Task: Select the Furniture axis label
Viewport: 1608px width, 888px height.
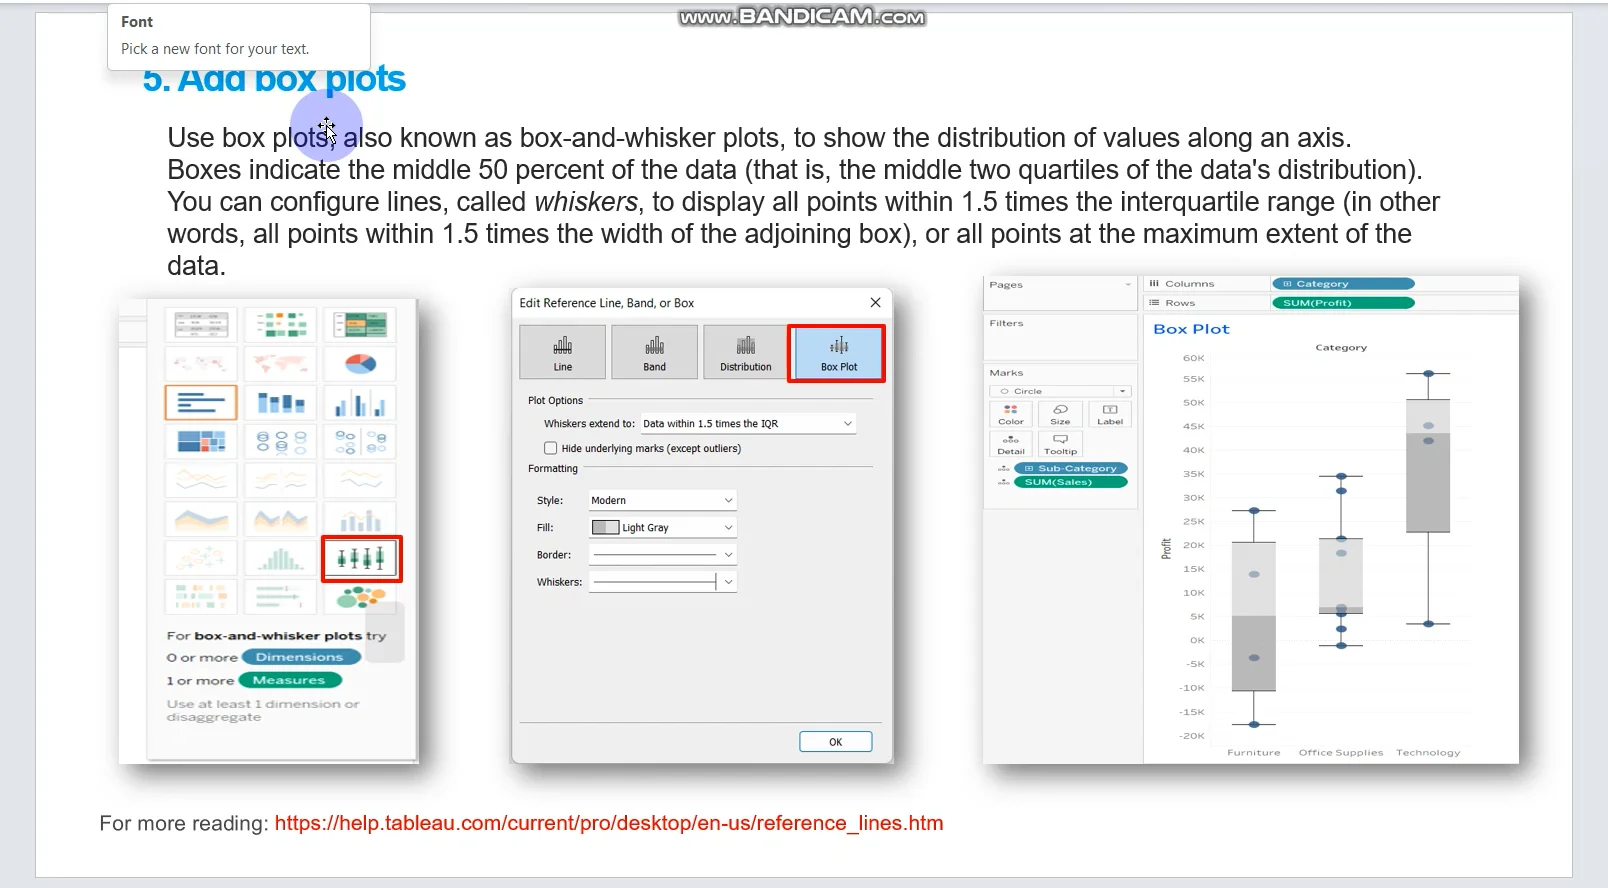Action: click(x=1253, y=753)
